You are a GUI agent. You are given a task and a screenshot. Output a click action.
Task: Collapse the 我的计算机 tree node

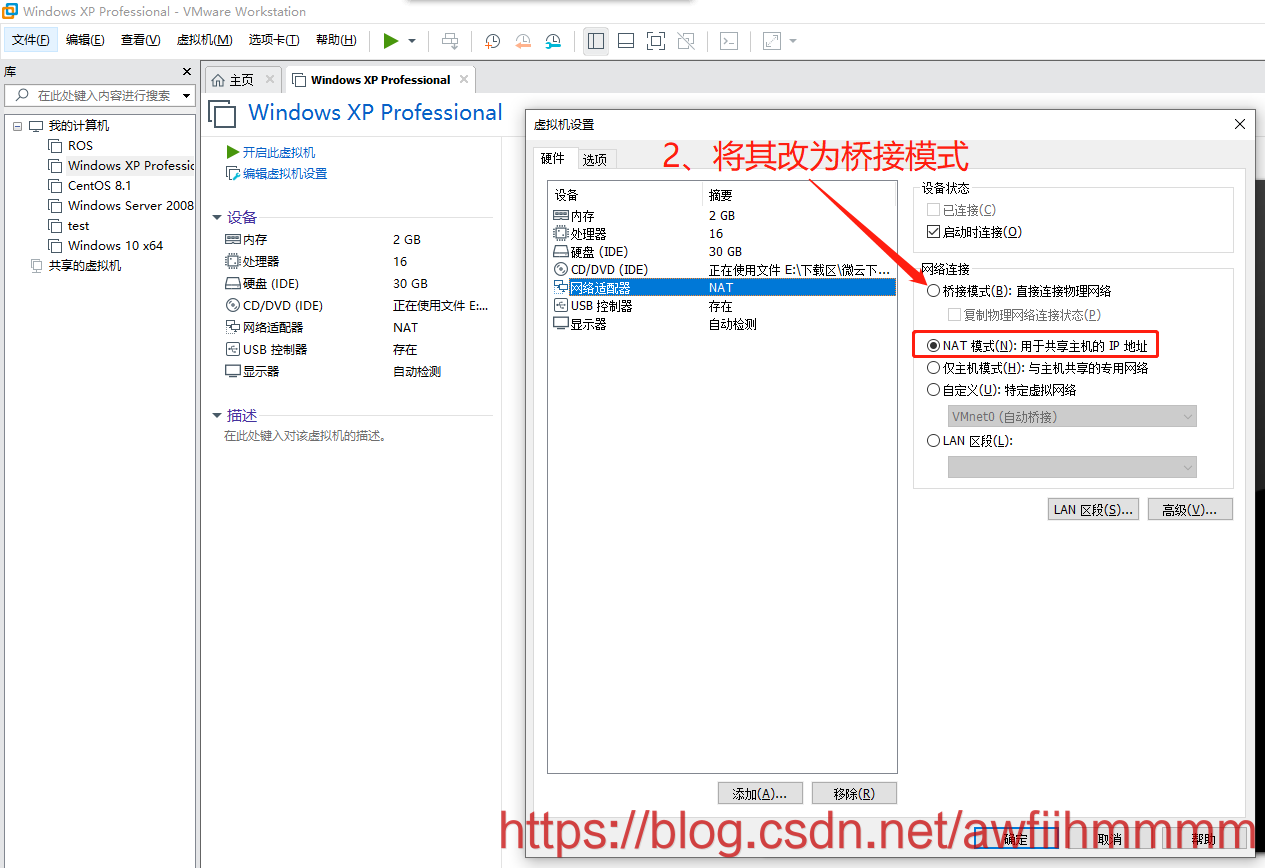(17, 126)
